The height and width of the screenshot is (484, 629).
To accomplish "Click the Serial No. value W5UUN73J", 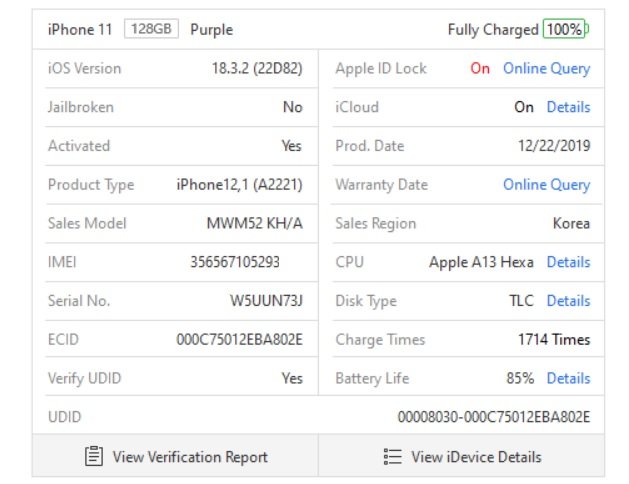I will (x=266, y=301).
